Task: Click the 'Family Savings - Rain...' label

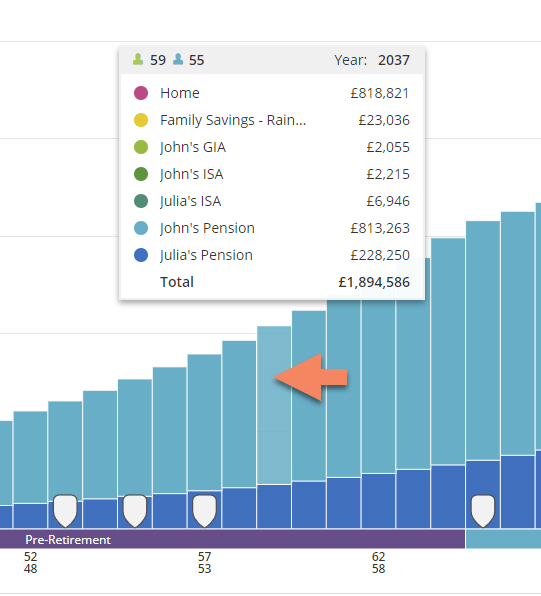Action: 233,120
